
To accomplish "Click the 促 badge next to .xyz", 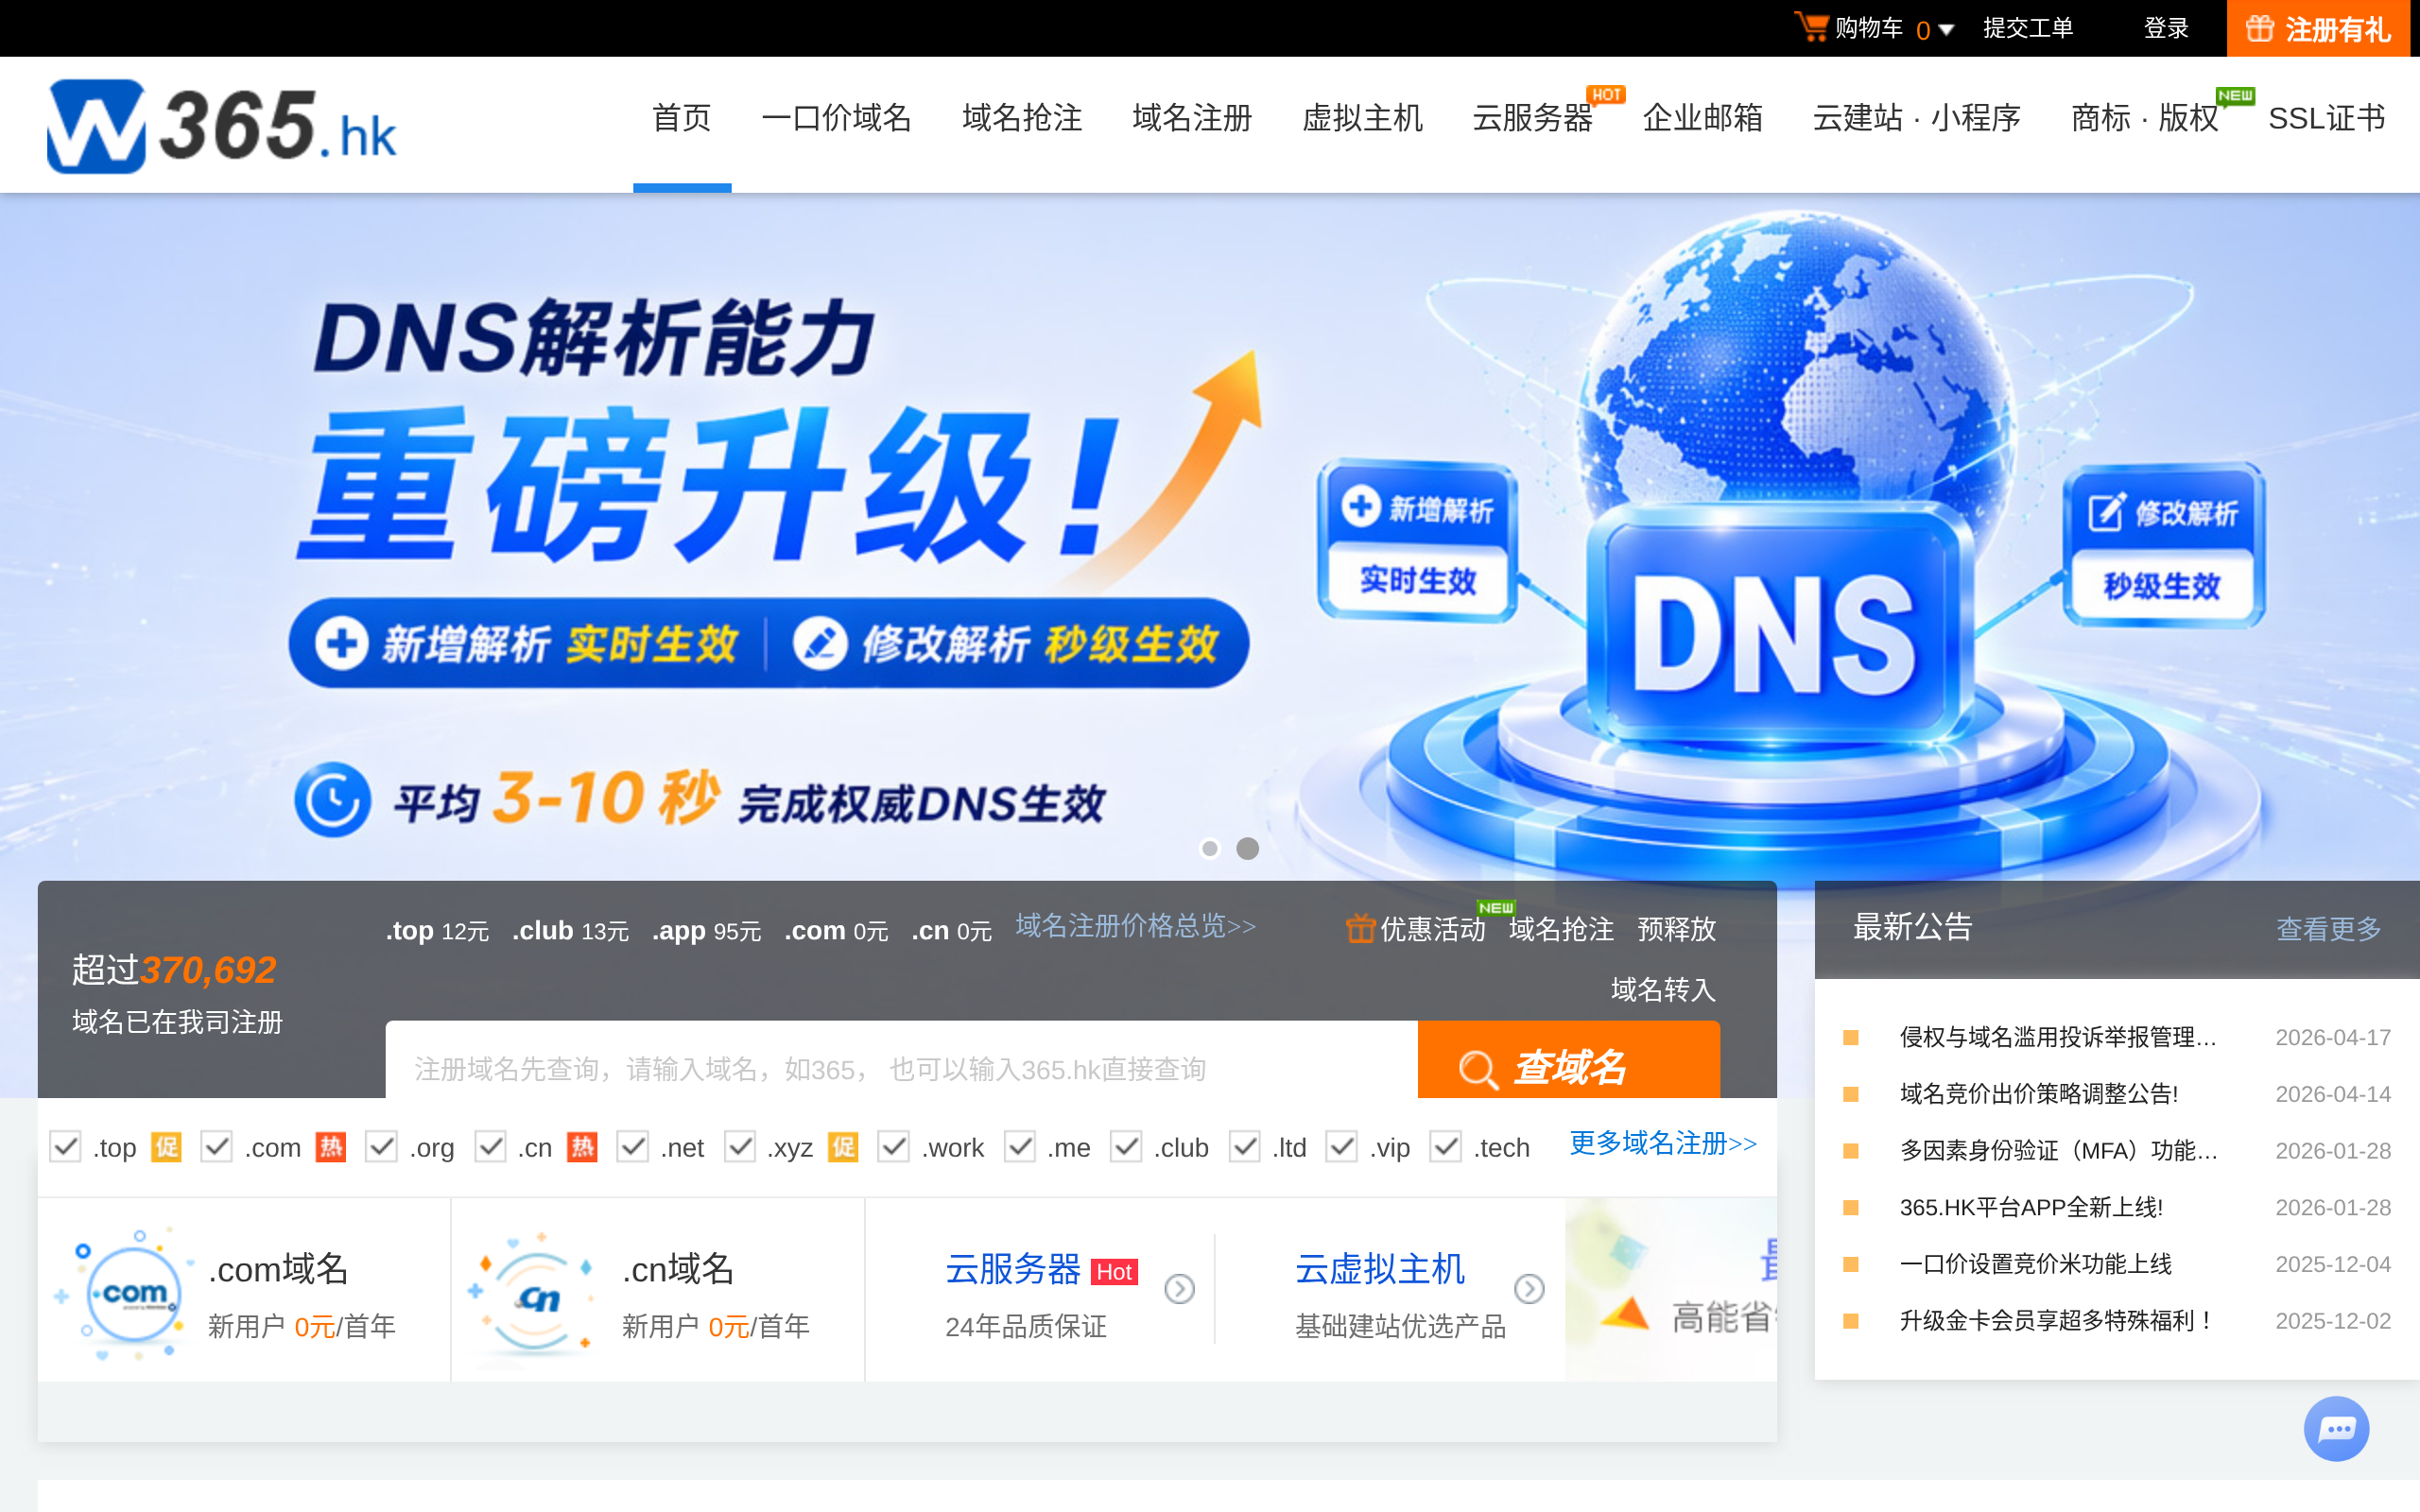I will click(x=843, y=1147).
